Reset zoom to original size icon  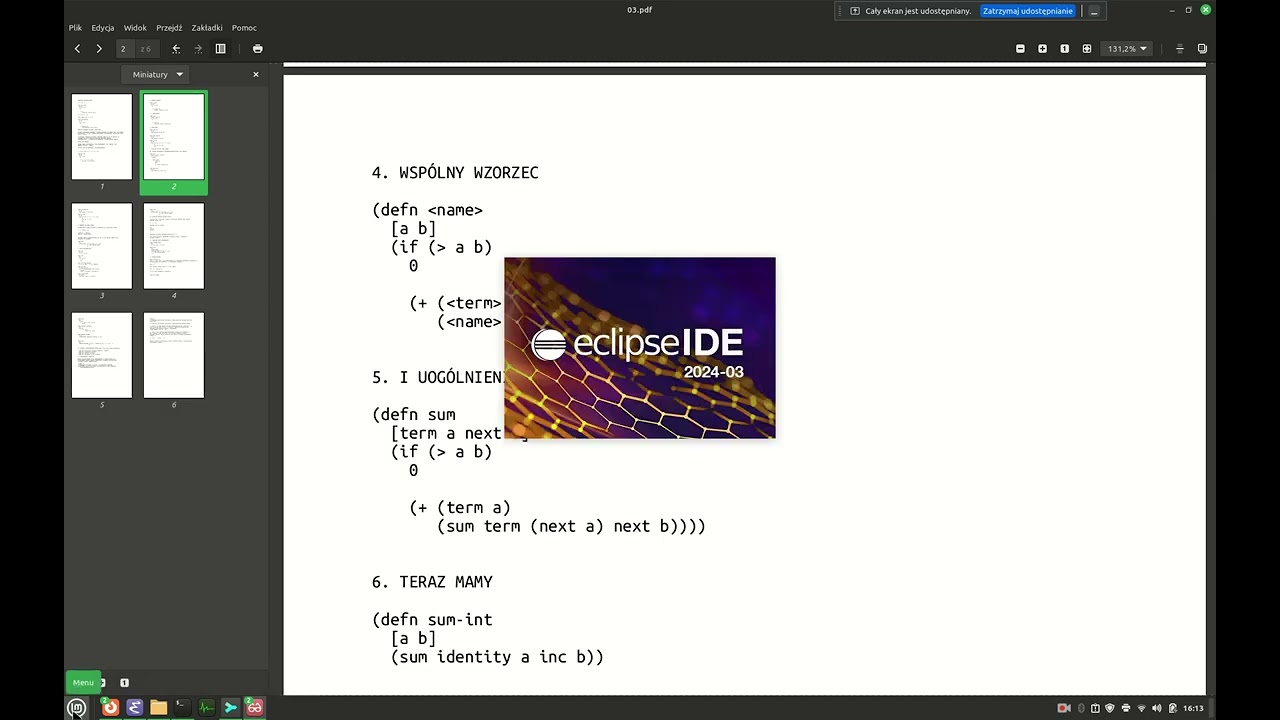coord(1064,48)
